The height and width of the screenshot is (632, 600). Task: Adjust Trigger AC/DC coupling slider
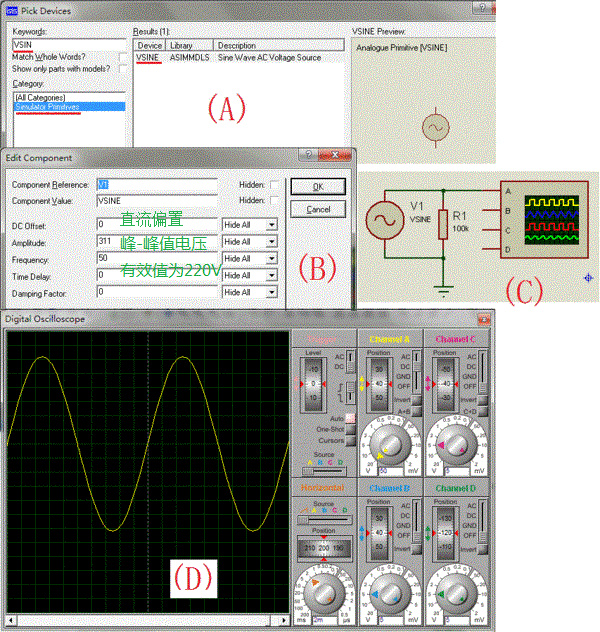tap(350, 362)
